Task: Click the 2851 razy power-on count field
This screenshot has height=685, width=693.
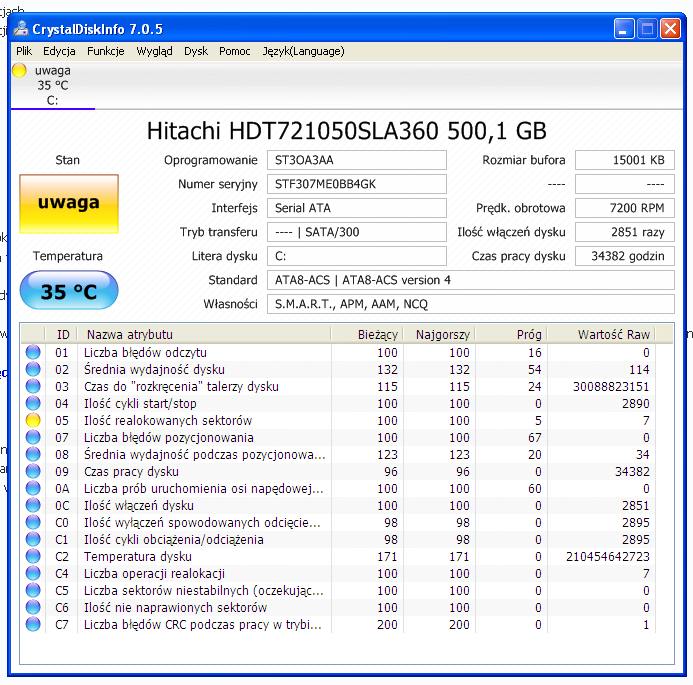Action: (624, 232)
